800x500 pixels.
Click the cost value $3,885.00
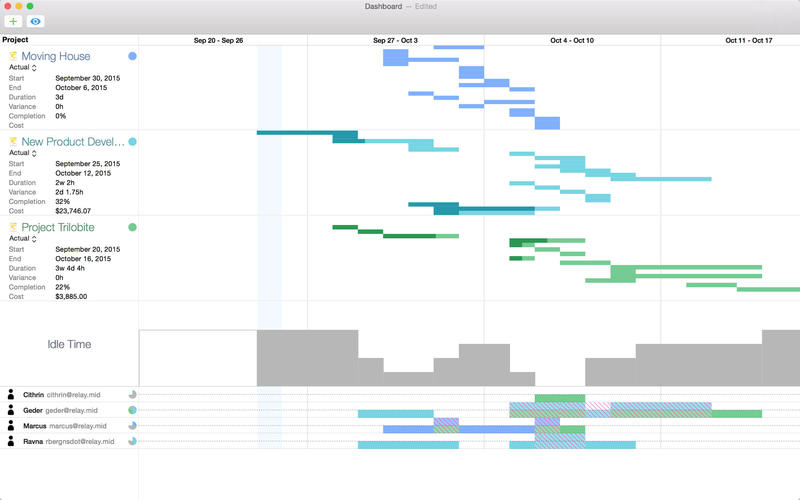[x=71, y=296]
